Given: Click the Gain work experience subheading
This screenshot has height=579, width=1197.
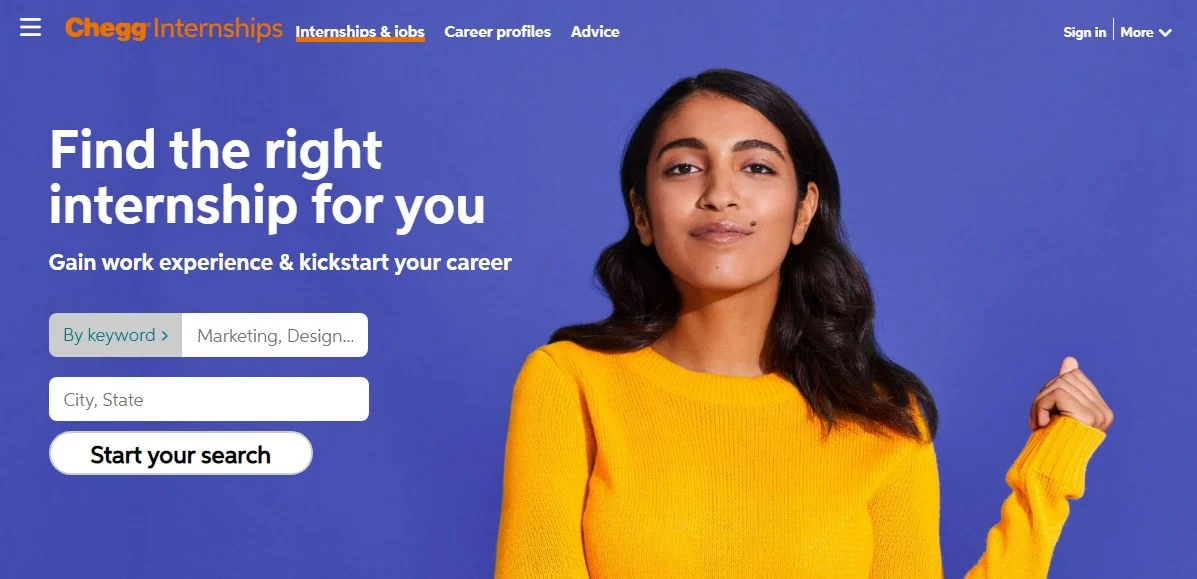Looking at the screenshot, I should [x=280, y=263].
